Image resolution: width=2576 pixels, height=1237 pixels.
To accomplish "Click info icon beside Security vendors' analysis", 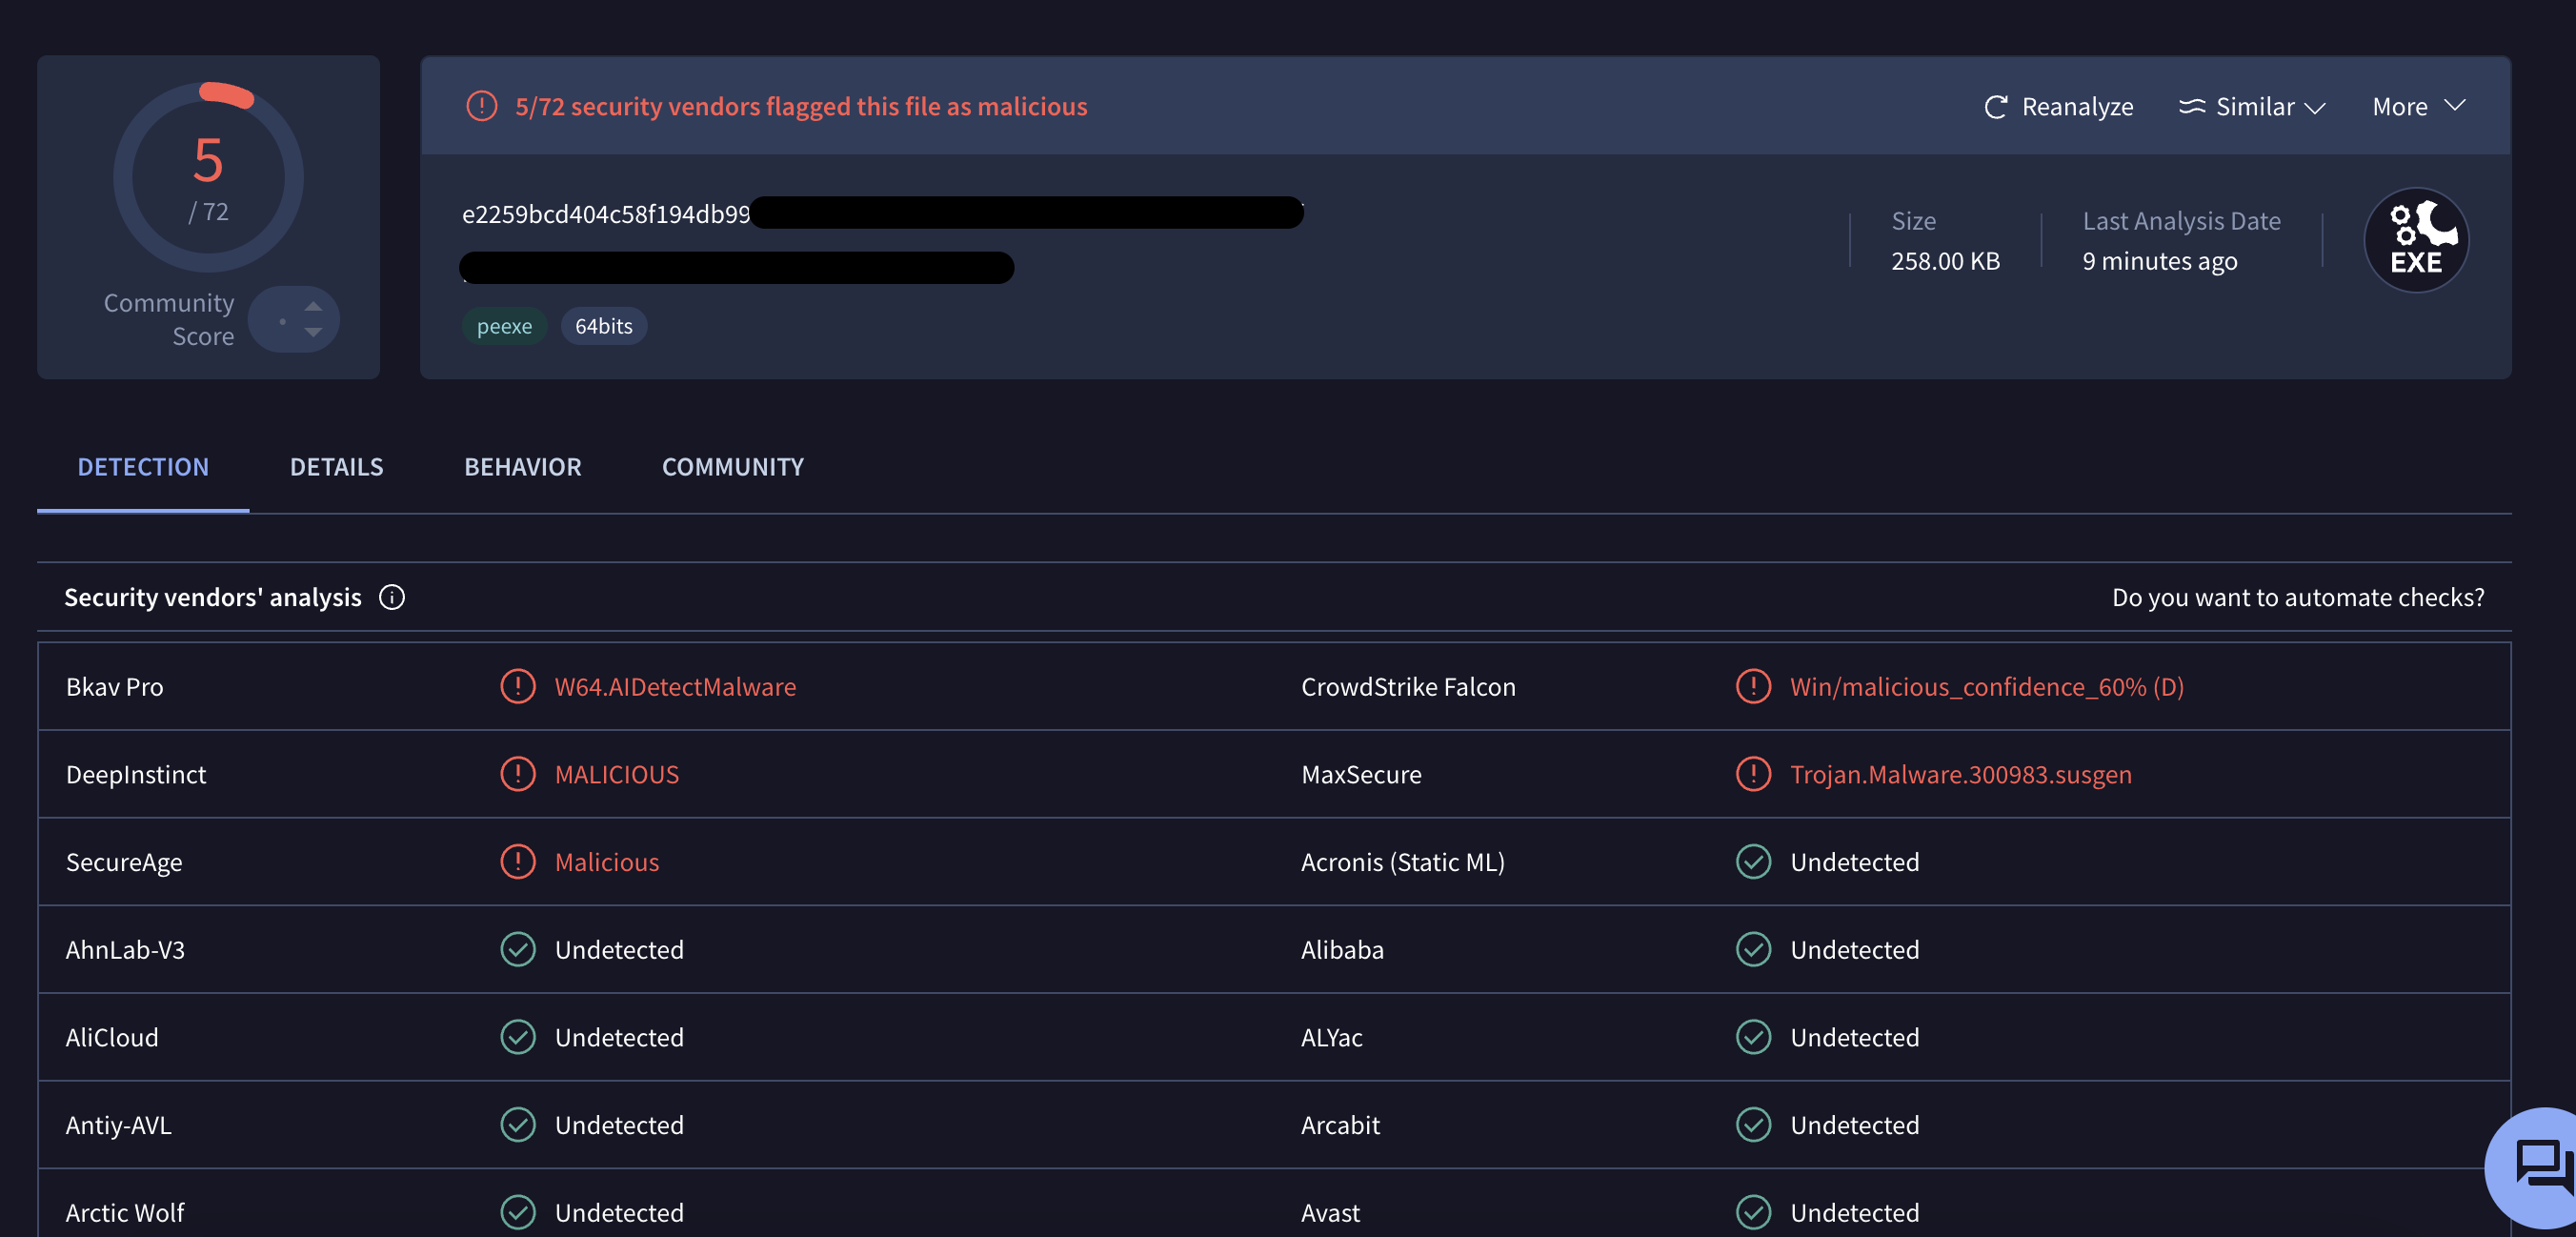I will pyautogui.click(x=392, y=597).
